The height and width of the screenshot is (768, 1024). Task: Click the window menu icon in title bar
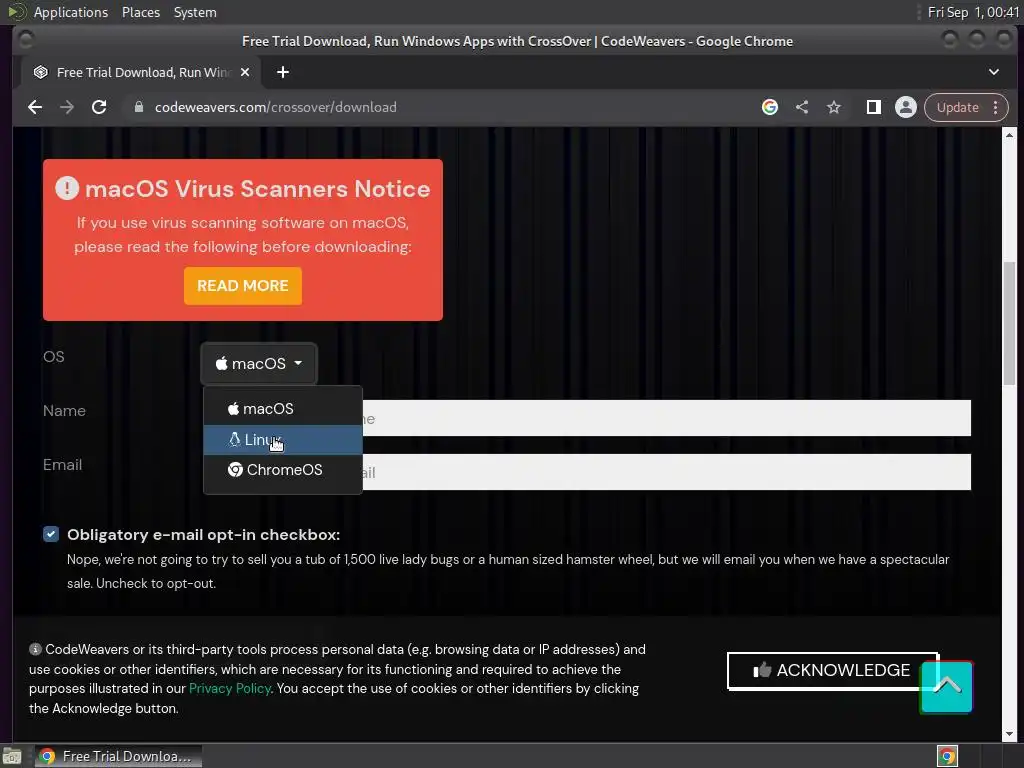click(26, 40)
